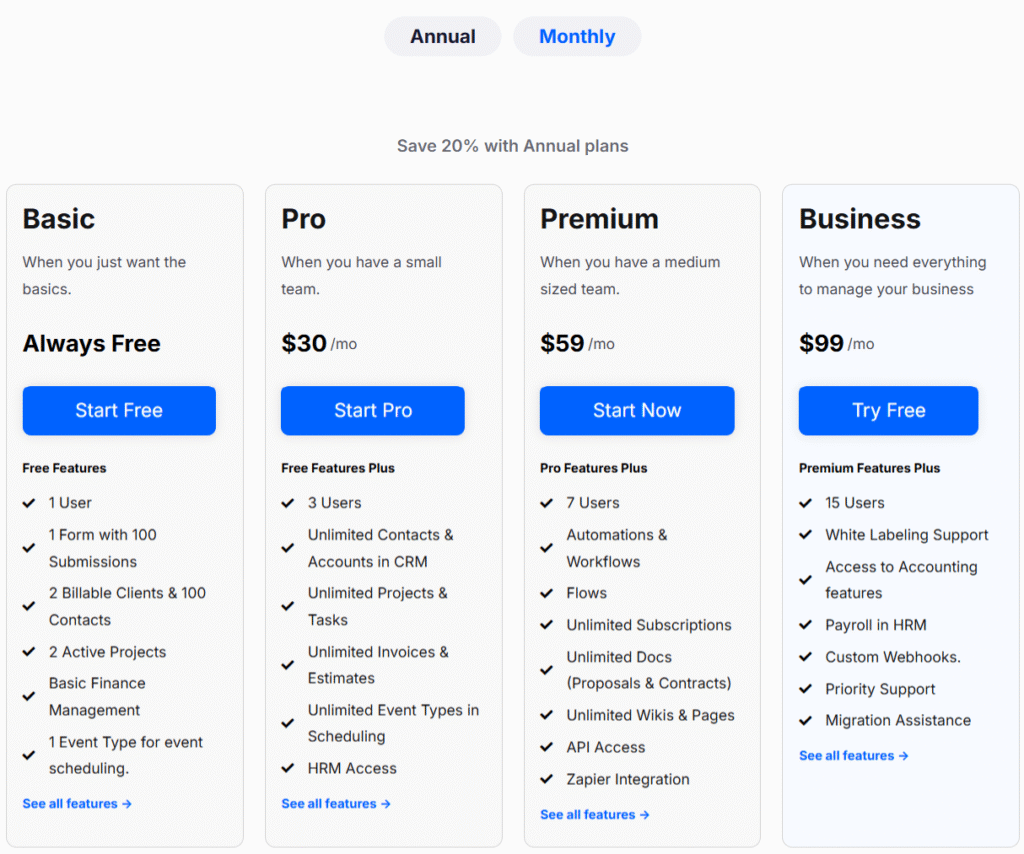Click checkmark icon beside 1 User
This screenshot has width=1024, height=854.
29,503
